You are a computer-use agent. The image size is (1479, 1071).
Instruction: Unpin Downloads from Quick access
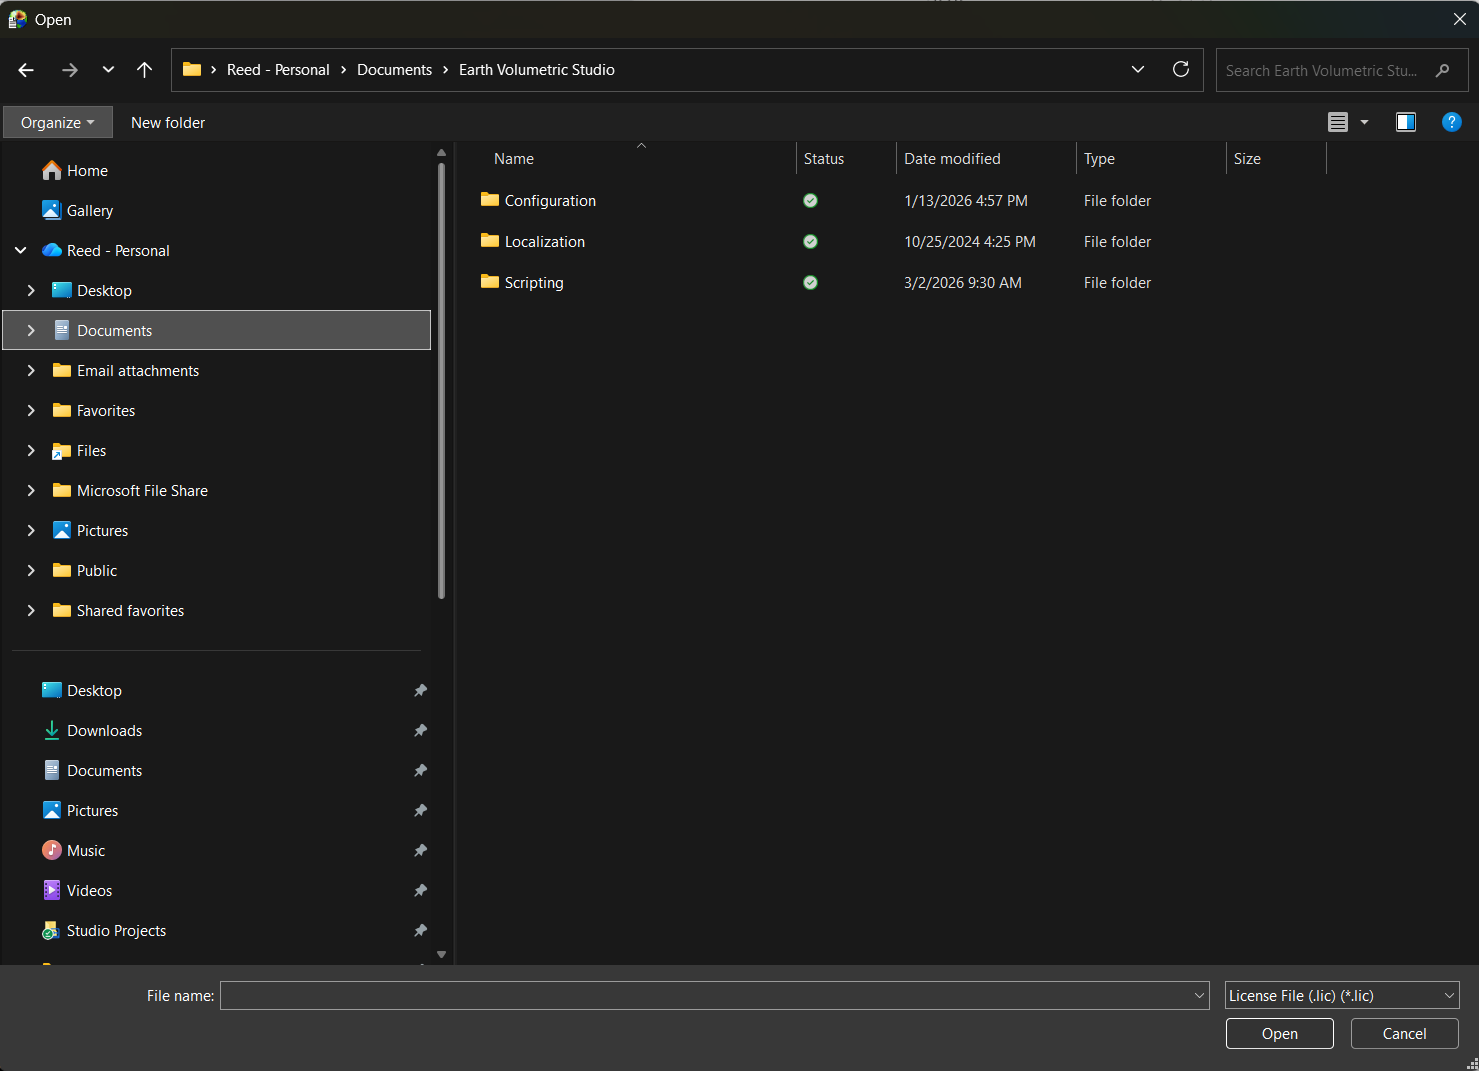click(x=421, y=730)
